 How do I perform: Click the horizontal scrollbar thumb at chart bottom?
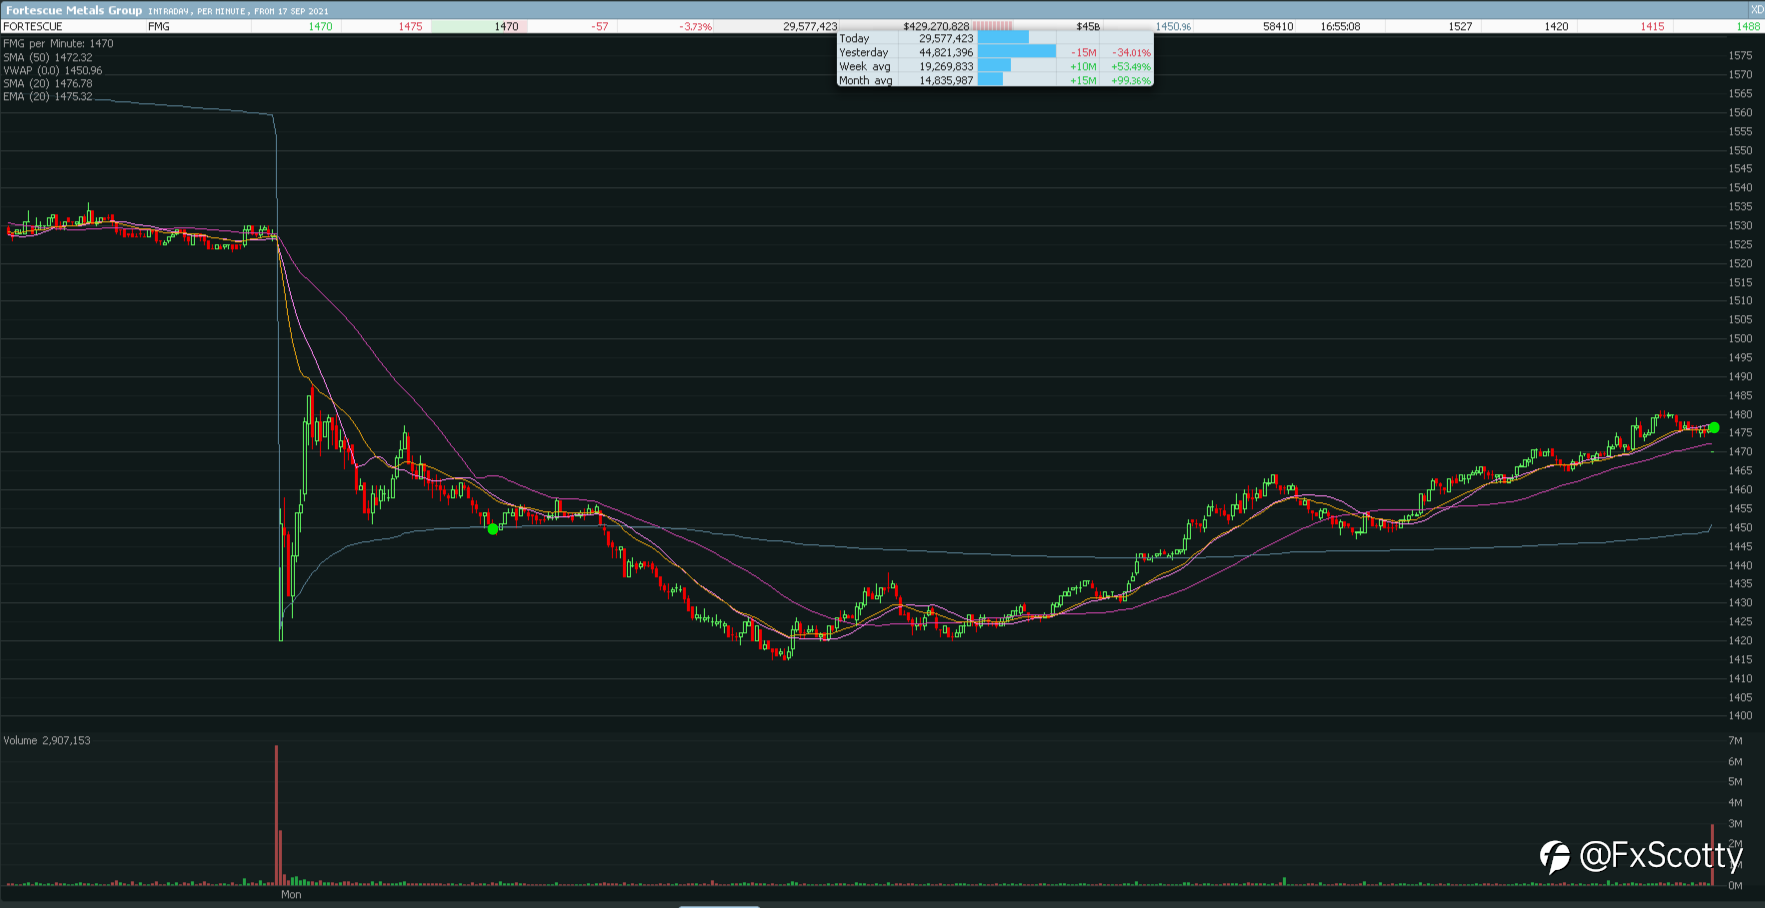point(720,906)
